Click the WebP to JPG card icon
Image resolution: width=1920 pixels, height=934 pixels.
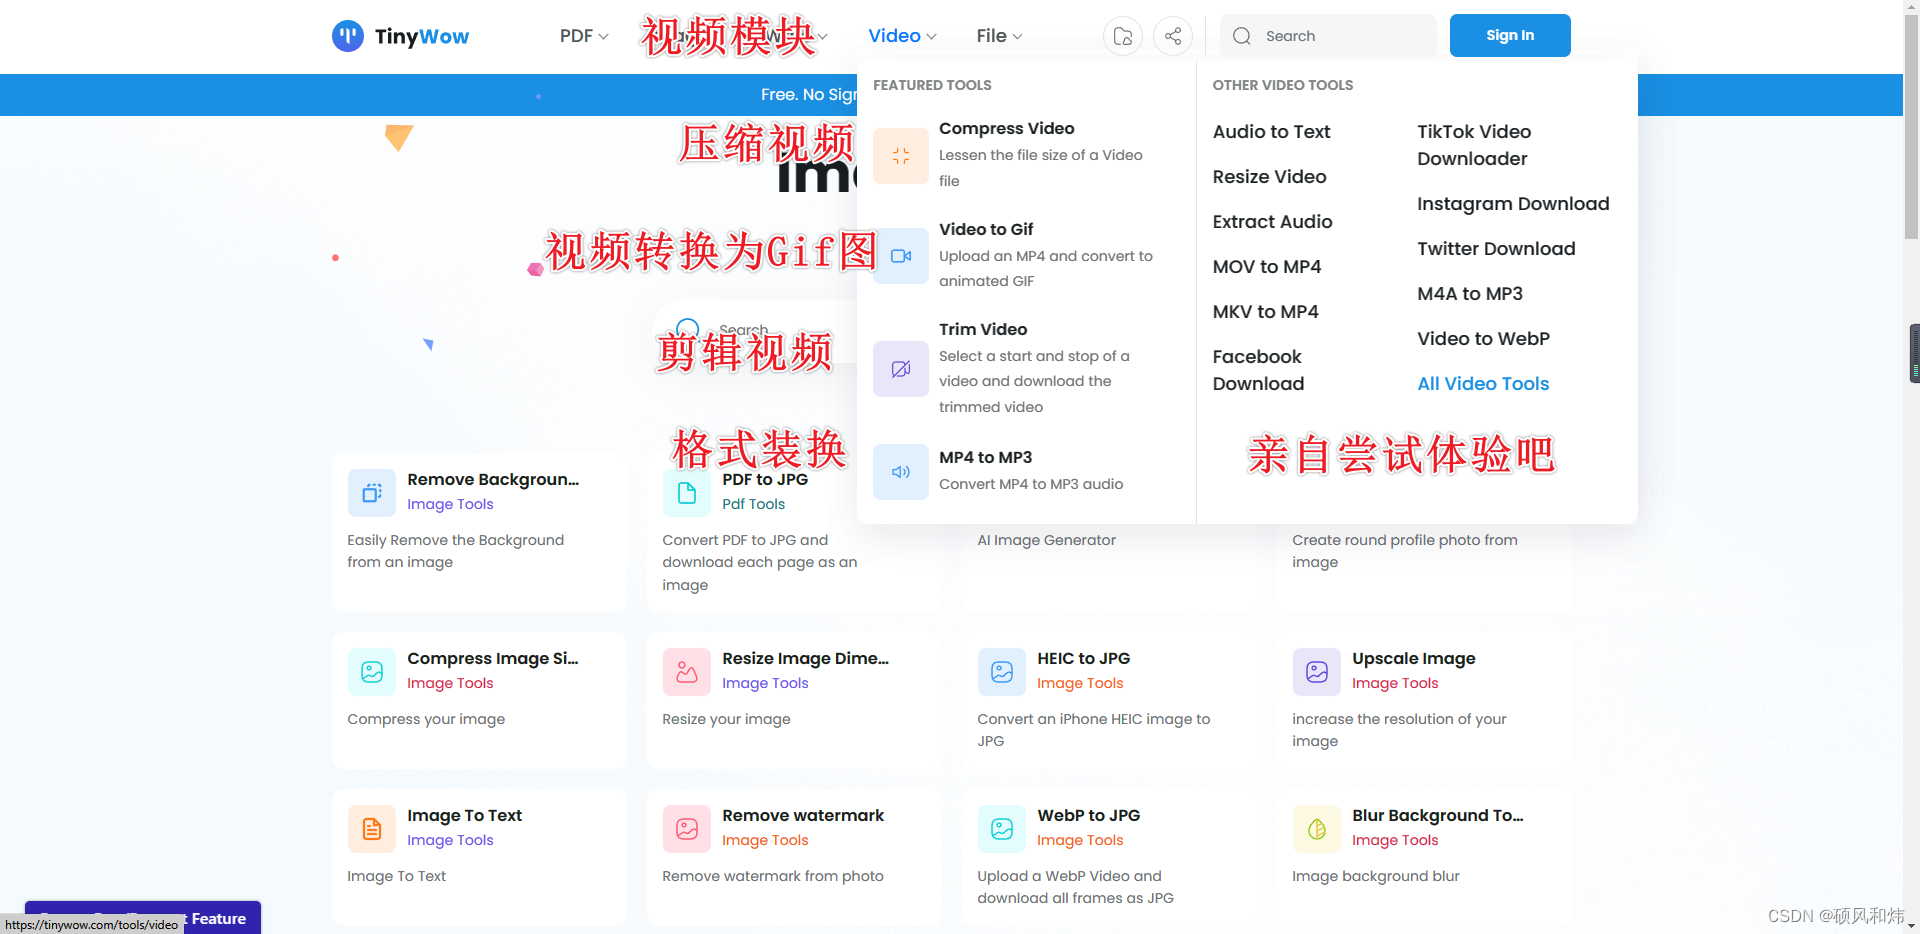[1002, 829]
